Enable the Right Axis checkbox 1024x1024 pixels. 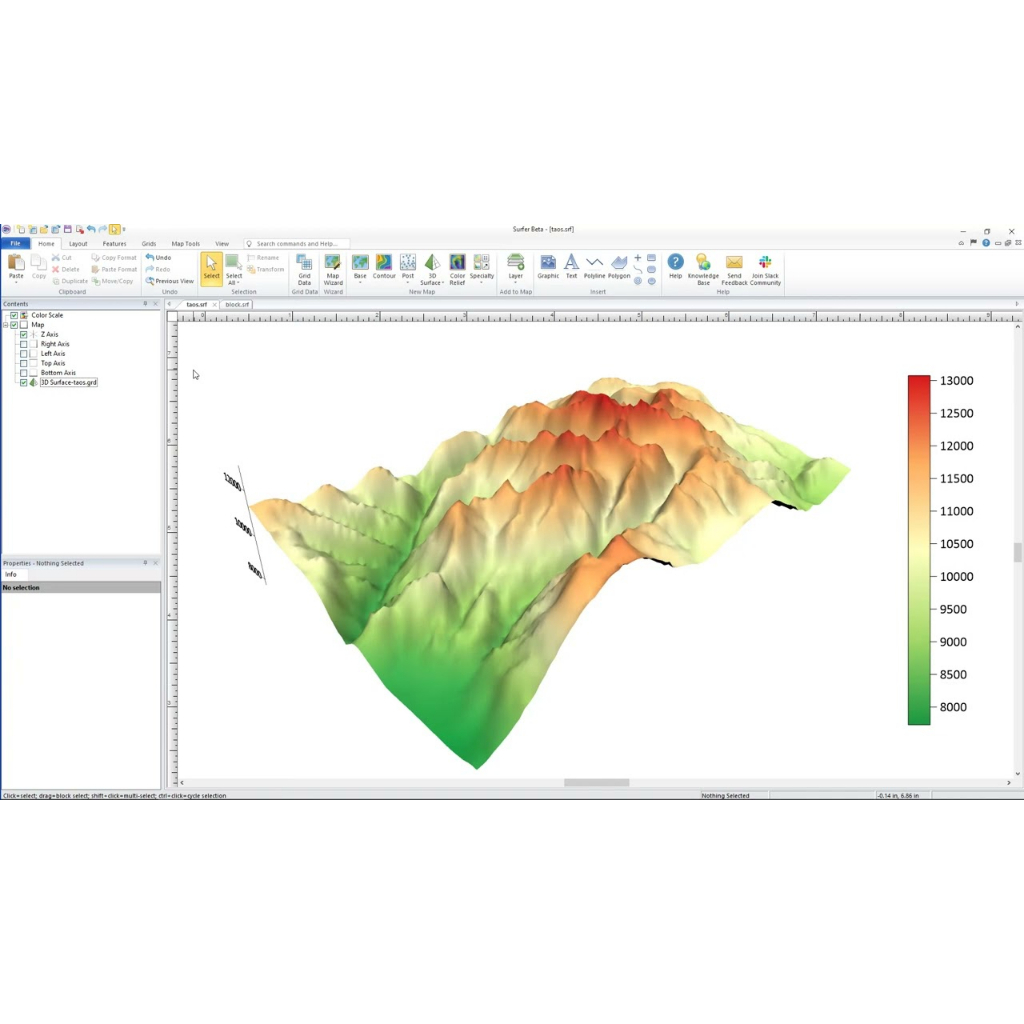tap(24, 344)
